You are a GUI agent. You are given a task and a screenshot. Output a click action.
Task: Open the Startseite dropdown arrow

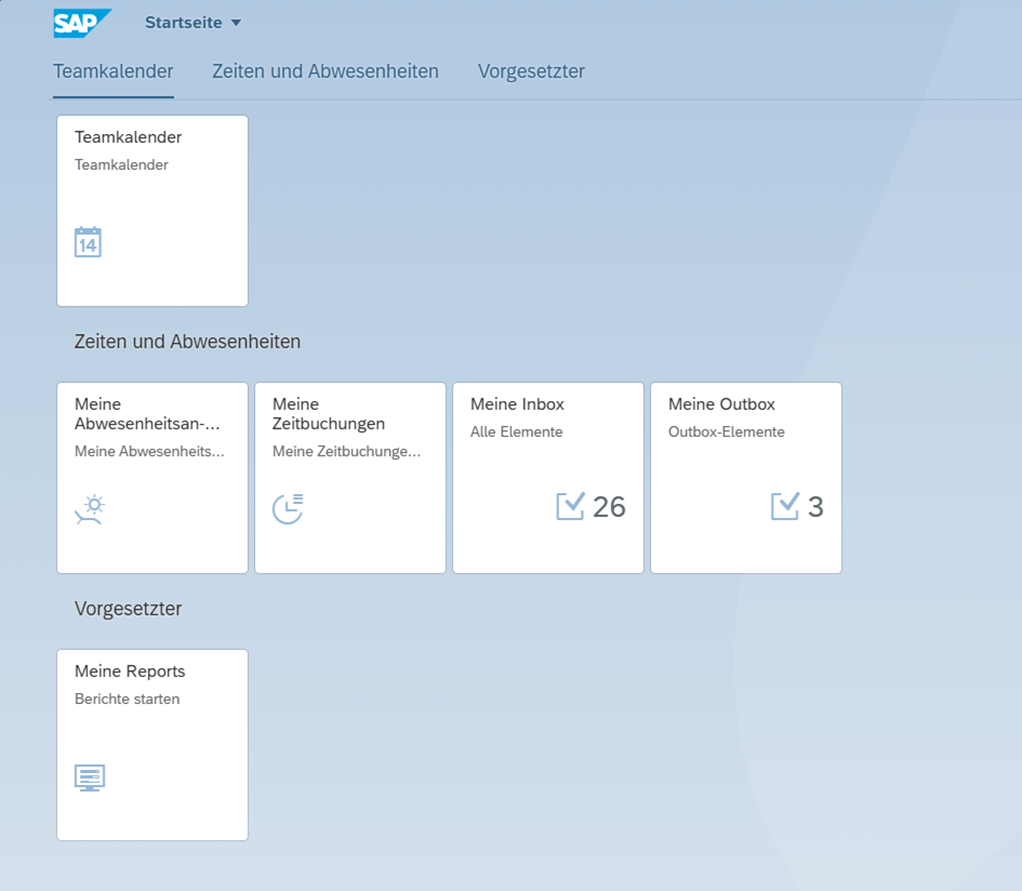[236, 23]
